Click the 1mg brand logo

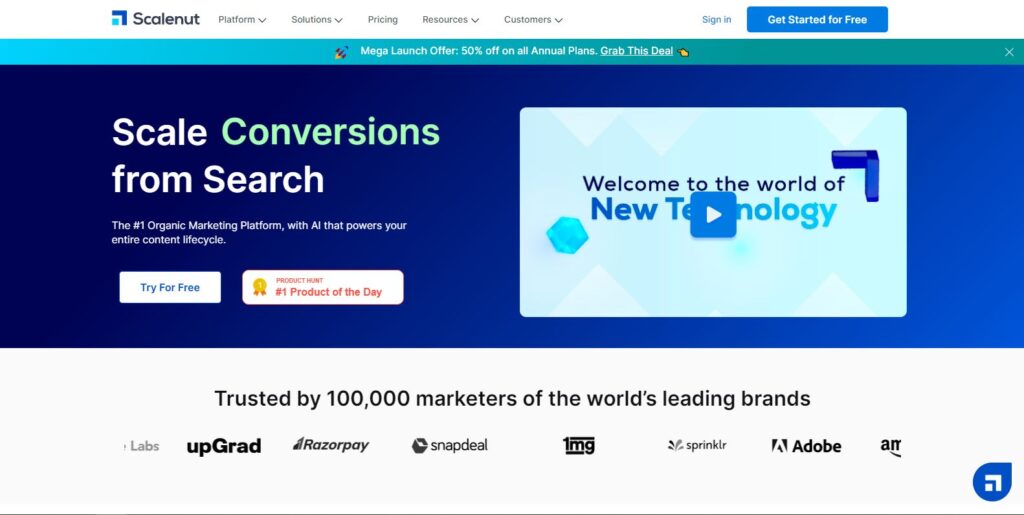[x=579, y=445]
